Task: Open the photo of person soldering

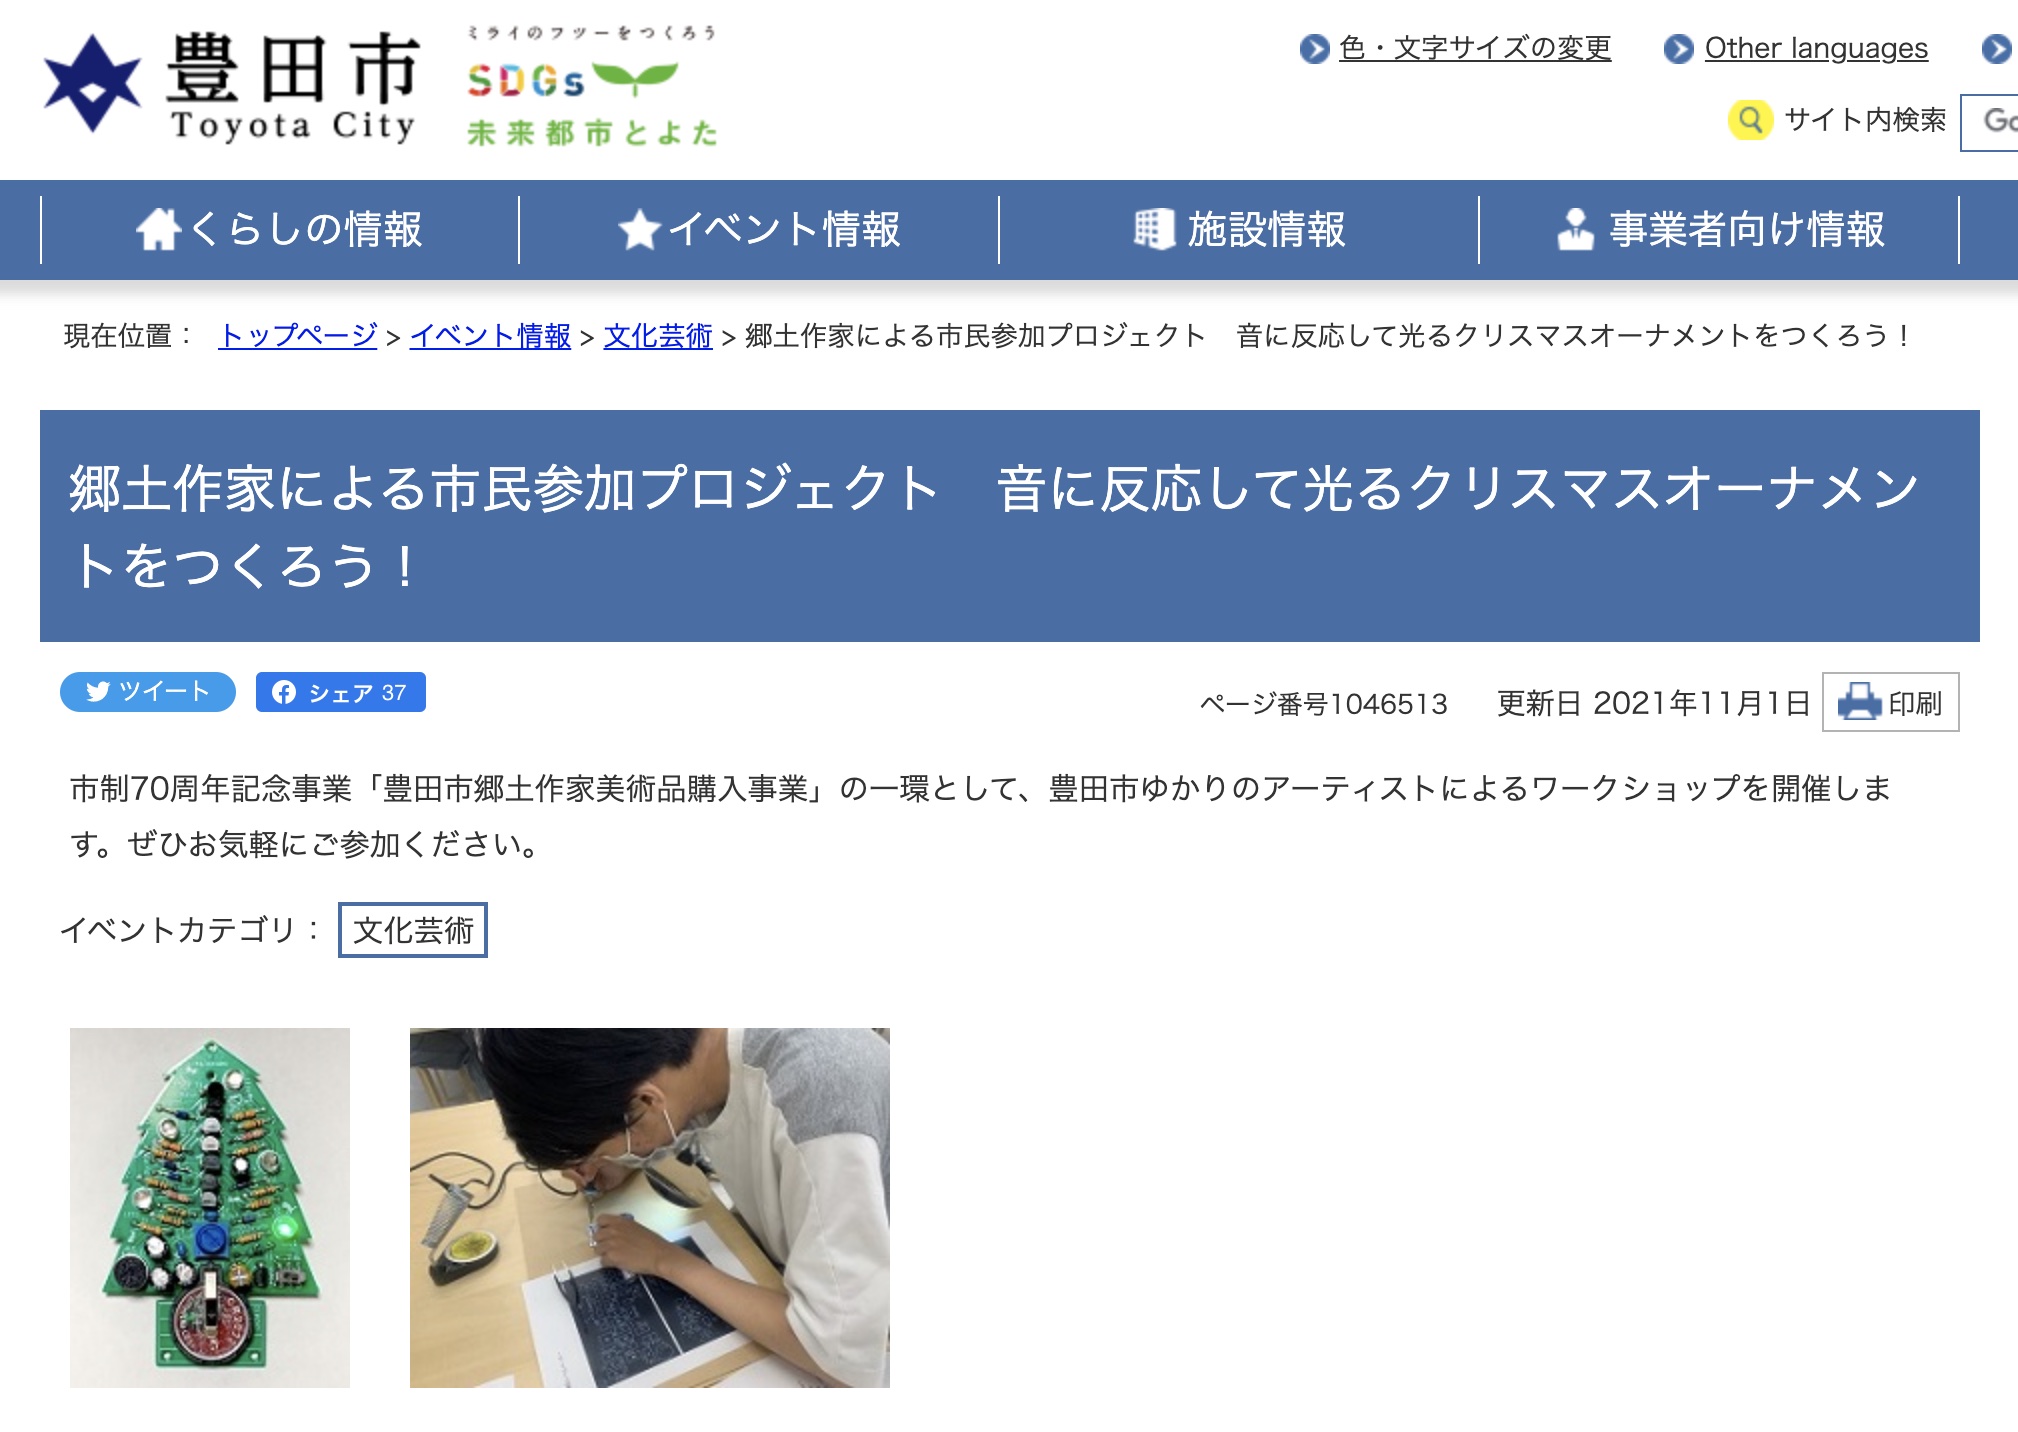Action: (x=650, y=1207)
